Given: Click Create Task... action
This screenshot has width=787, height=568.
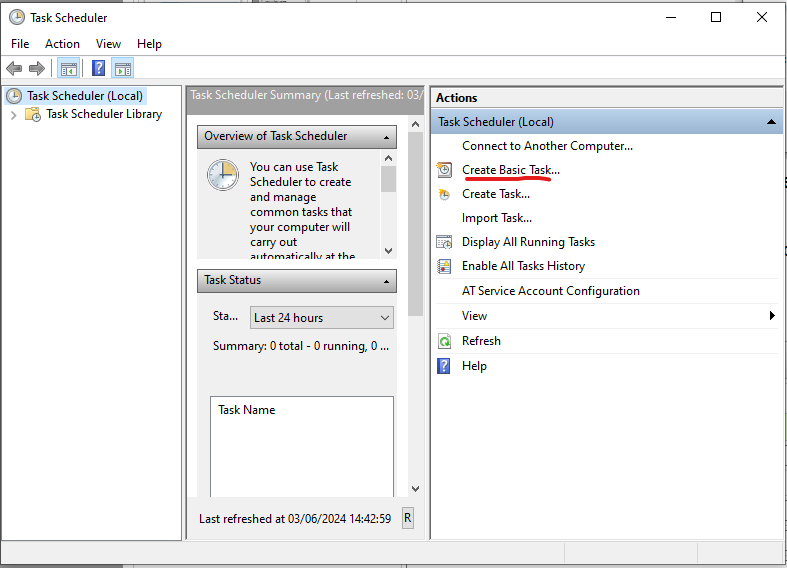Looking at the screenshot, I should point(496,194).
